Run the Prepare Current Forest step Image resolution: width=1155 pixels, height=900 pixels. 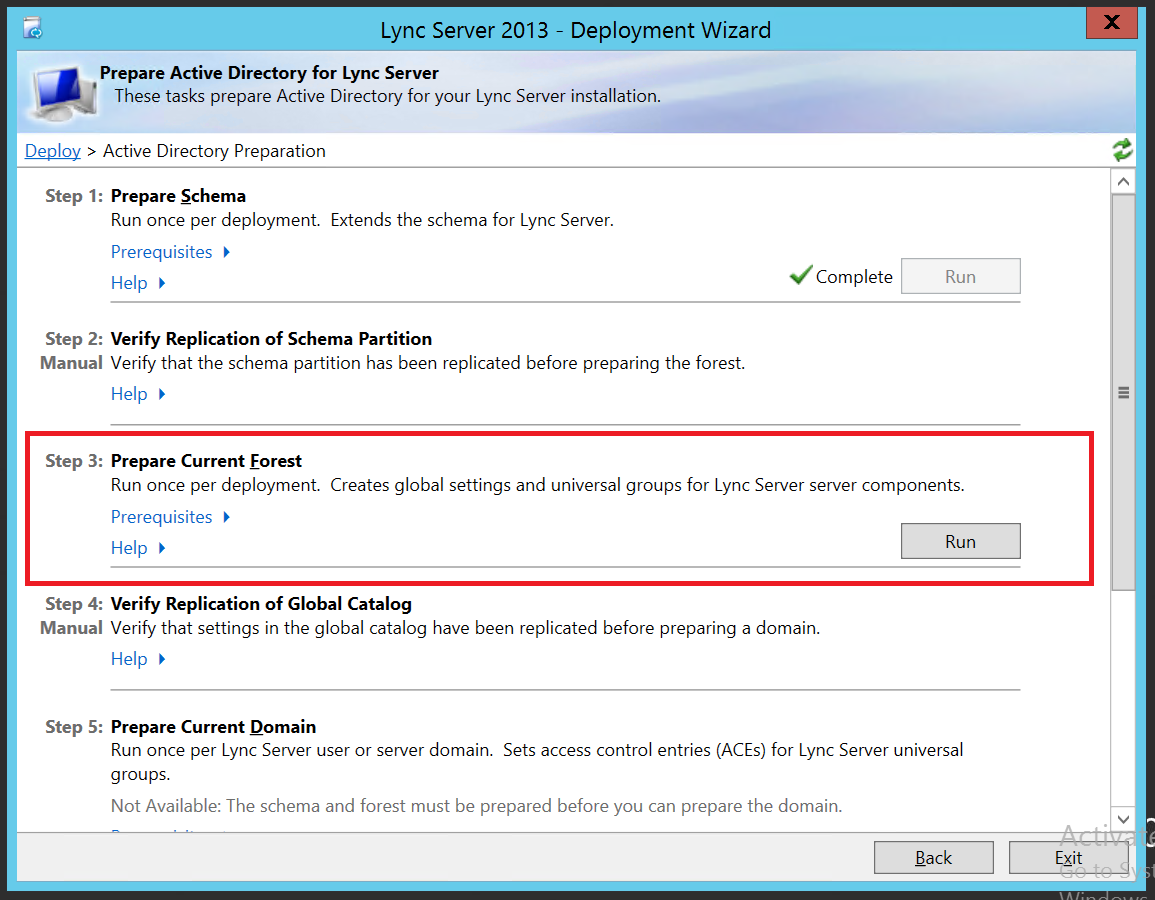[961, 541]
